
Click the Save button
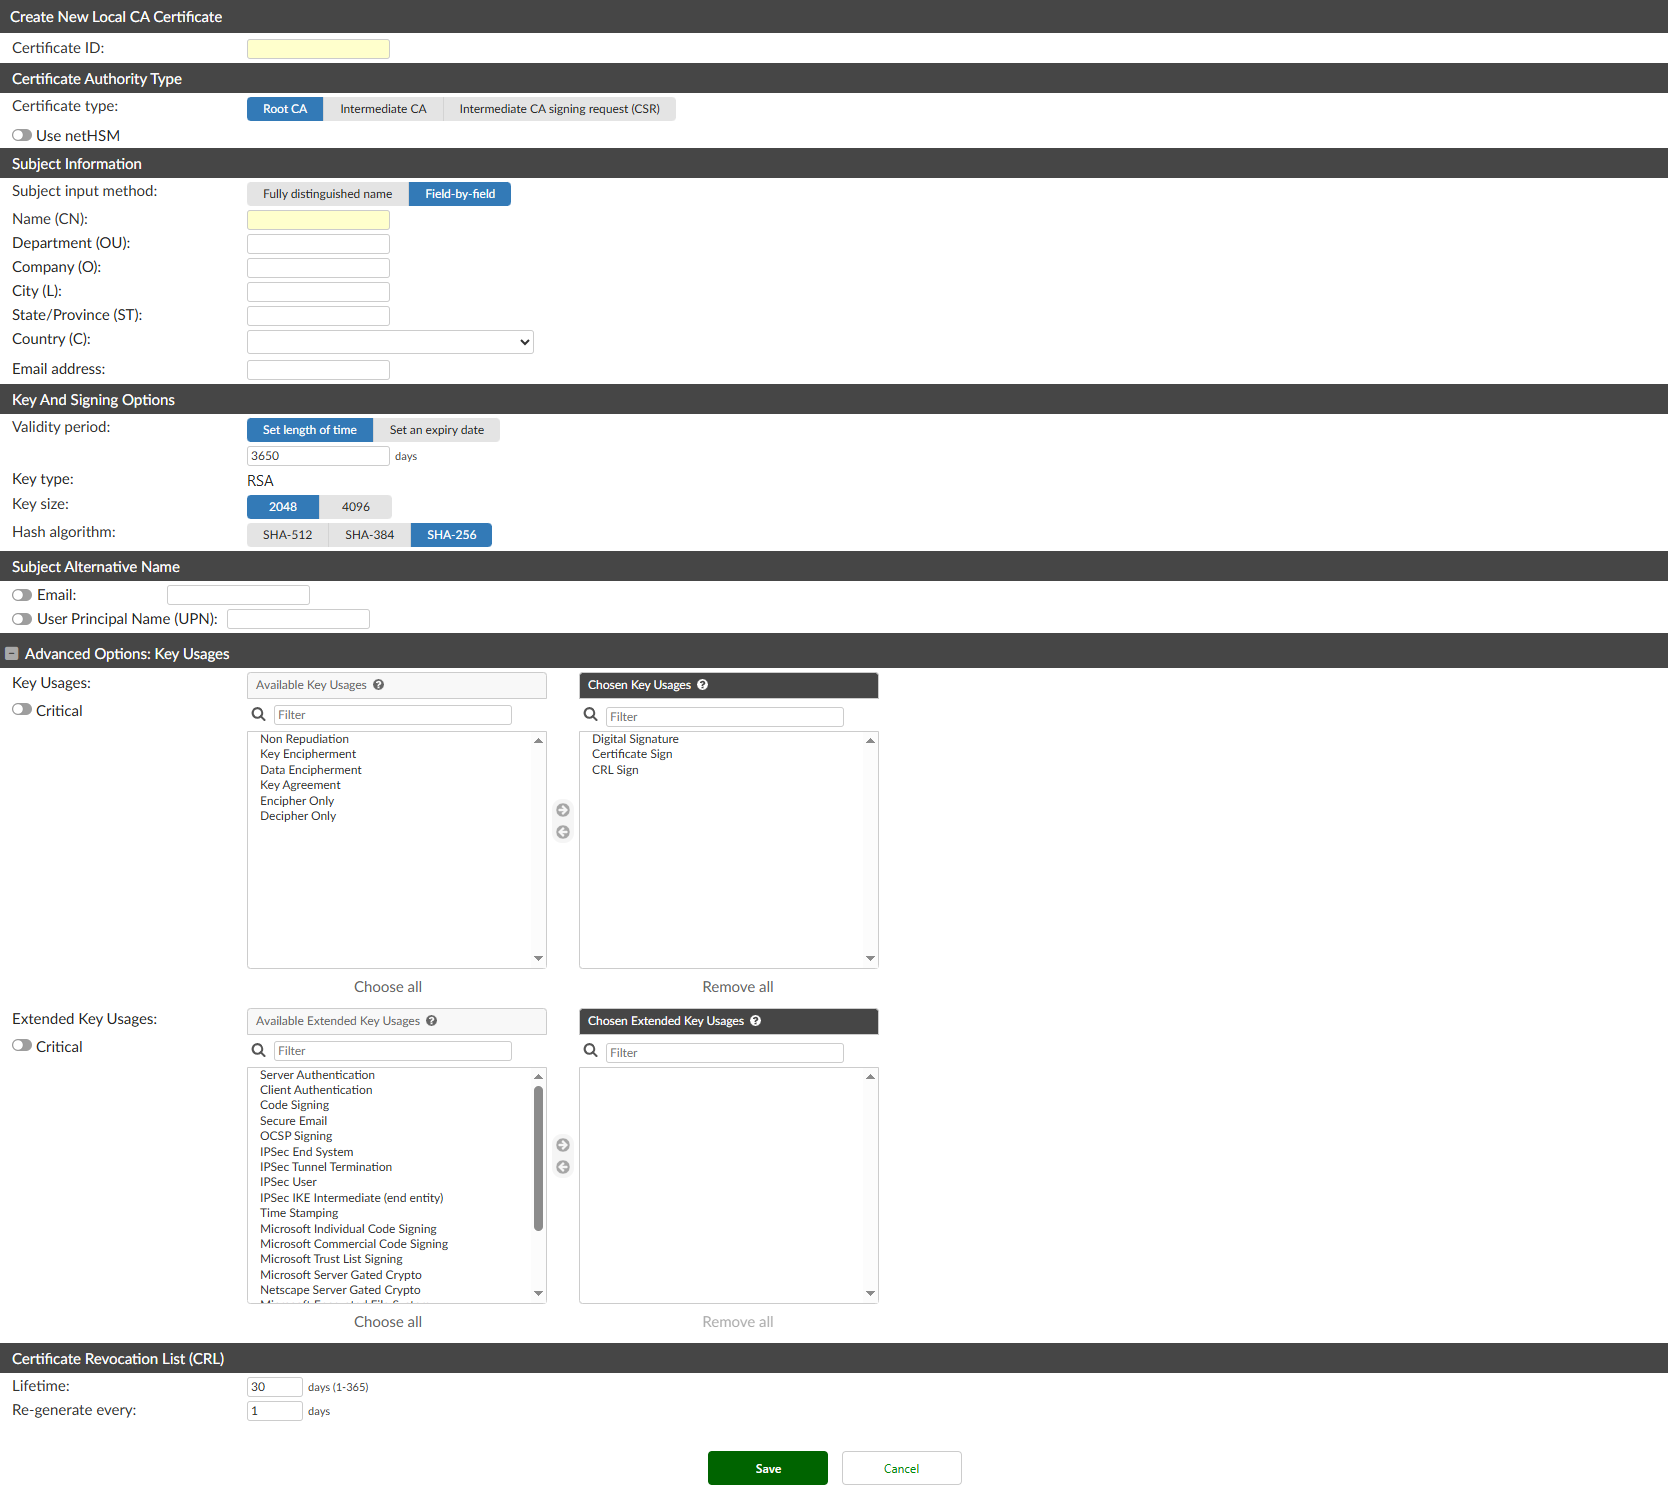[x=767, y=1467]
